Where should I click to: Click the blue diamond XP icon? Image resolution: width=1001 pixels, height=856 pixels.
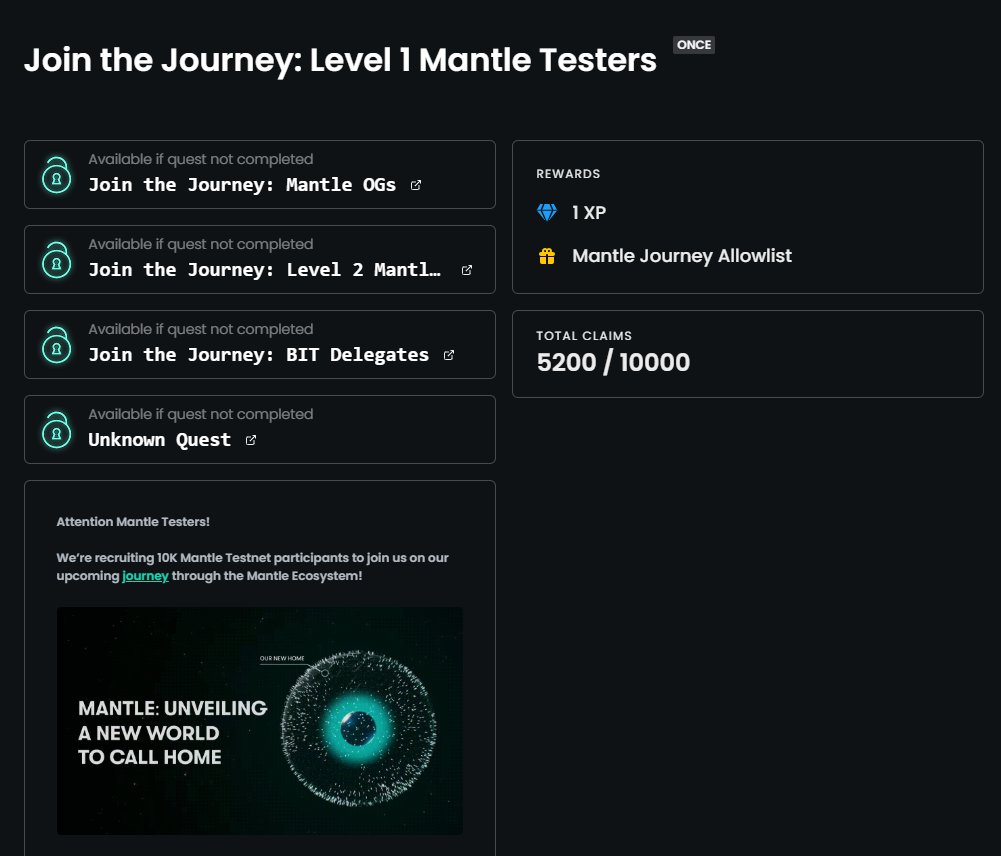click(547, 213)
